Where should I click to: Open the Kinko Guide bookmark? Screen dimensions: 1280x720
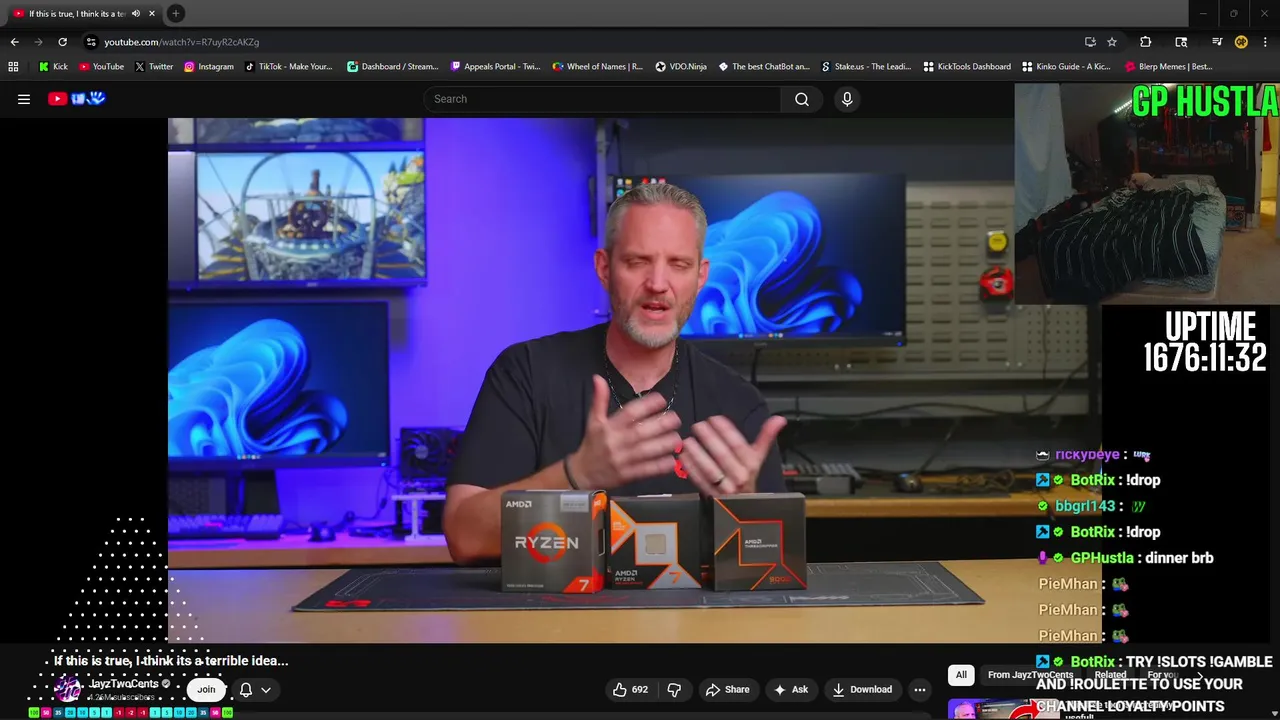(x=1066, y=67)
